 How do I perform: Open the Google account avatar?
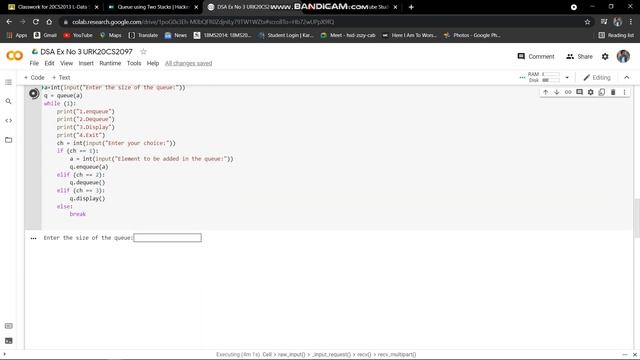click(623, 56)
